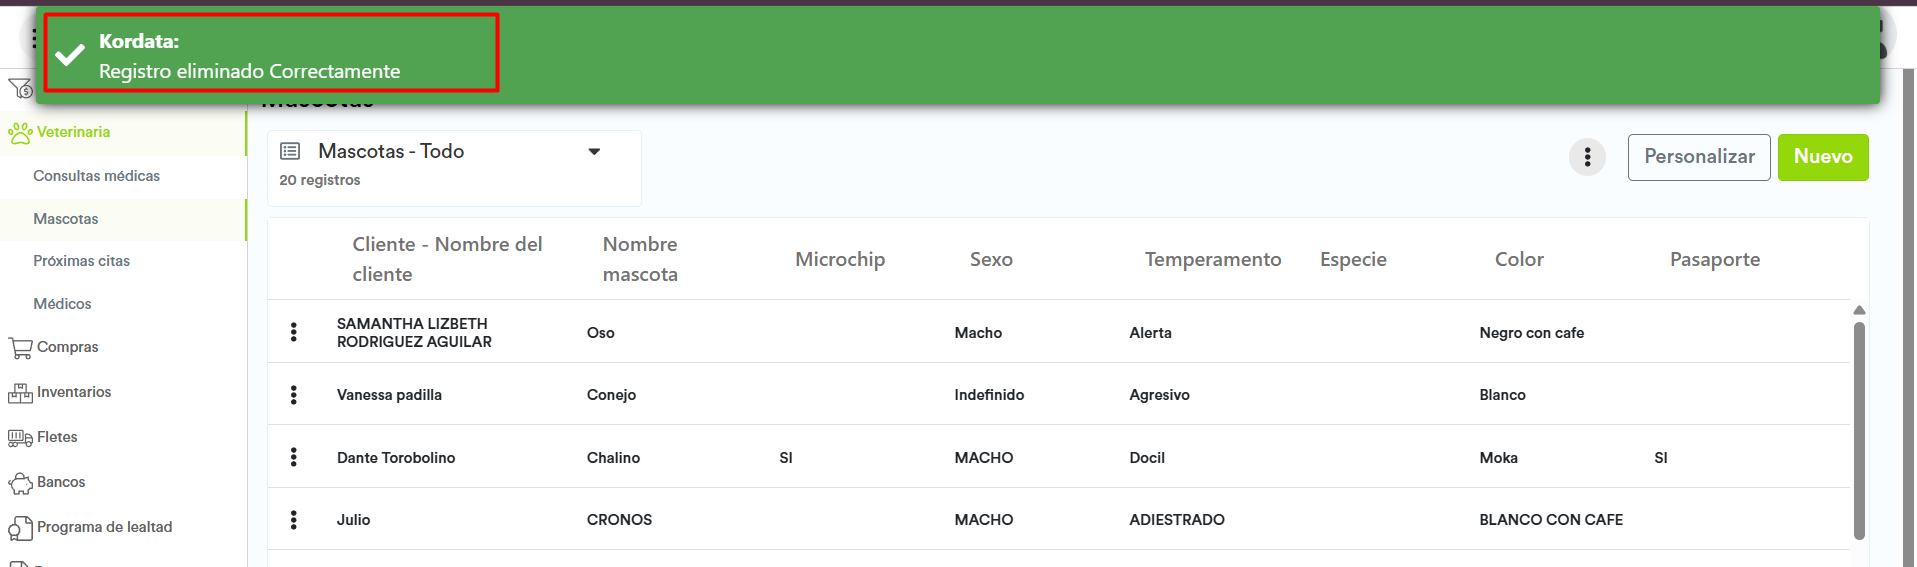Expand the Mascotas - Todo view dropdown
Viewport: 1917px width, 567px height.
[x=594, y=152]
